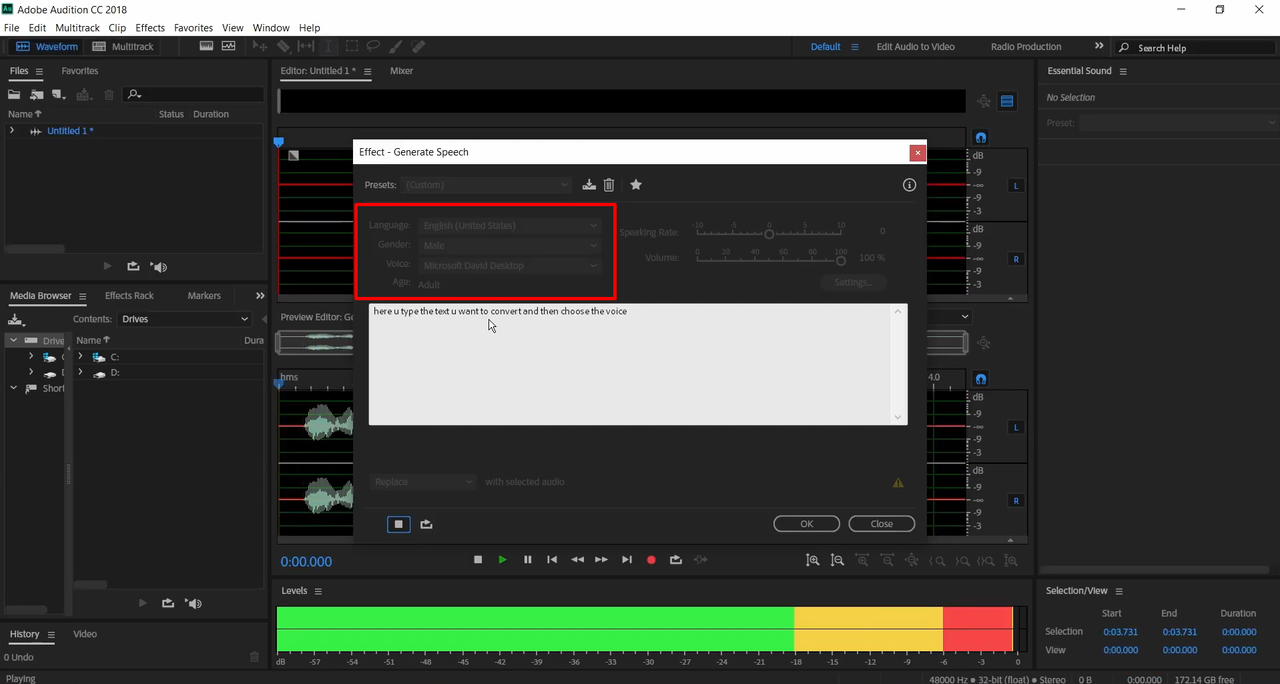Collapse Drives tree node in Media Browser

(x=13, y=341)
